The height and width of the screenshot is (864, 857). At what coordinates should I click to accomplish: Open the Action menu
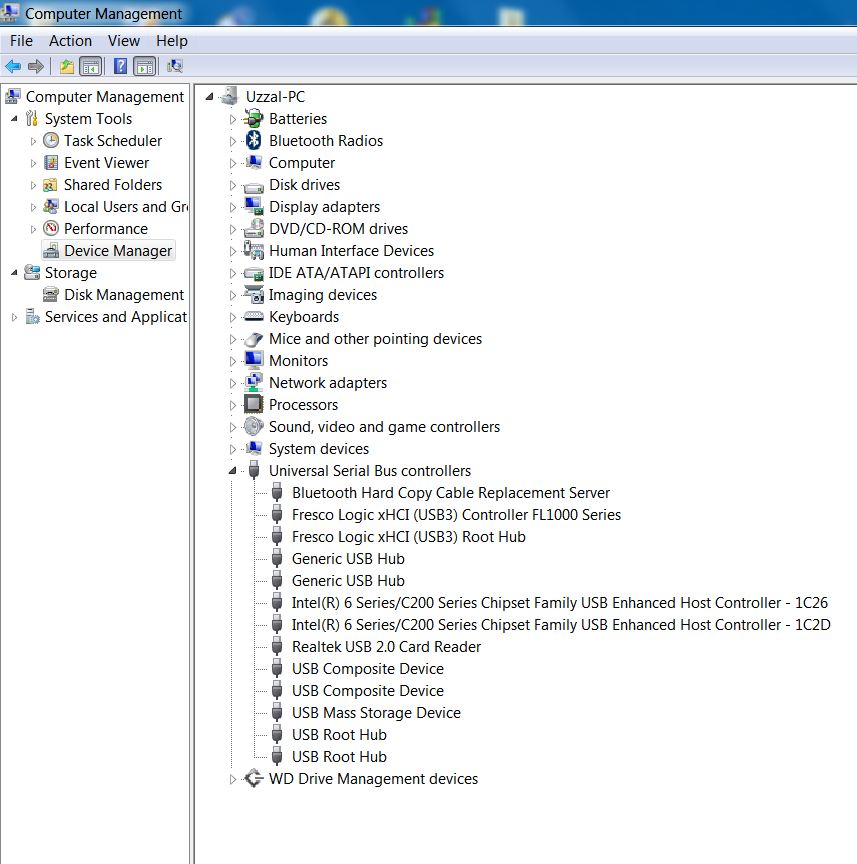click(71, 41)
